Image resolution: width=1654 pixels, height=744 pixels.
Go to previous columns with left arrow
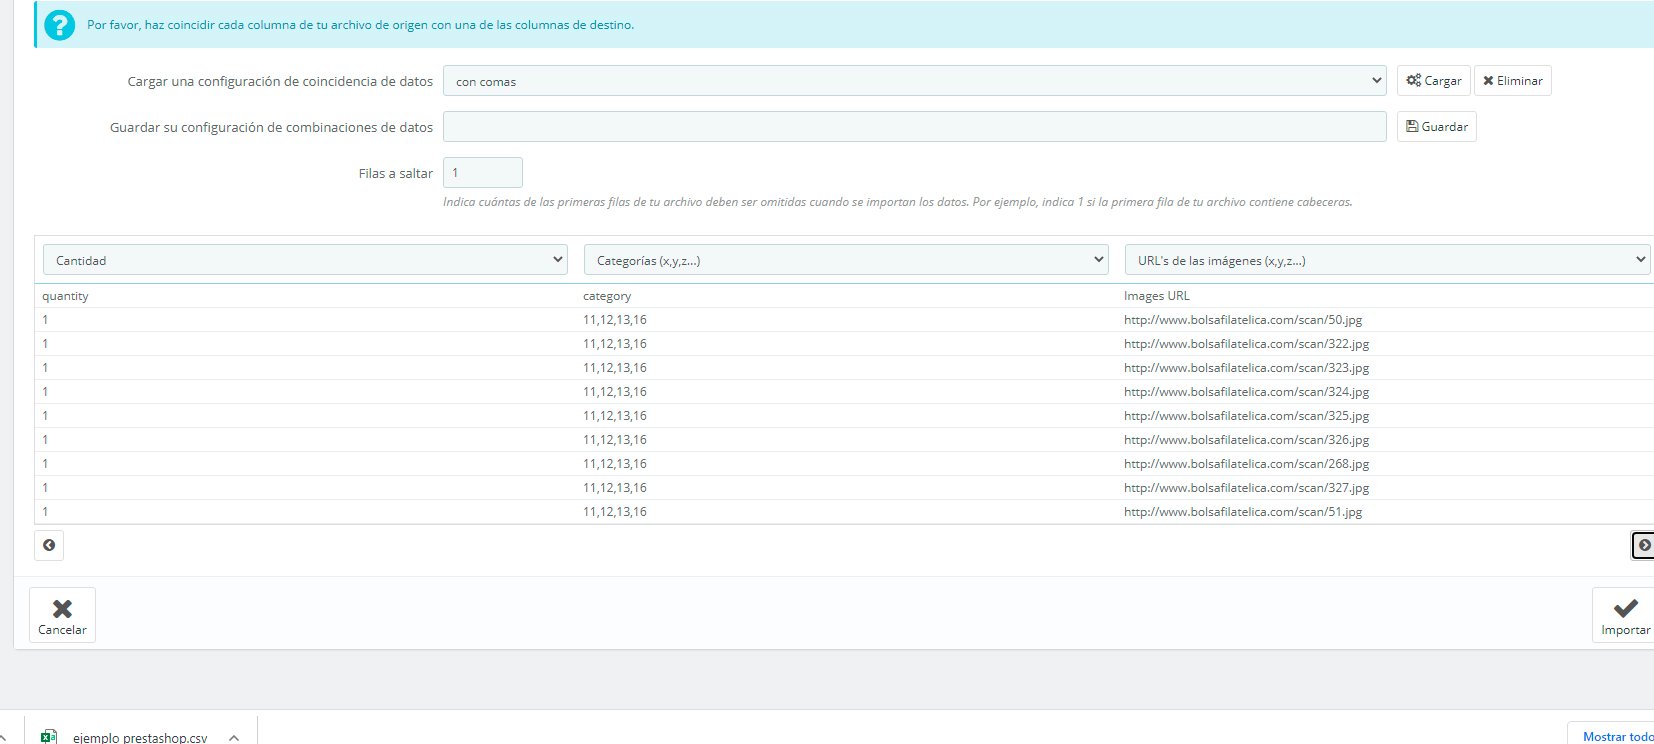pyautogui.click(x=49, y=545)
